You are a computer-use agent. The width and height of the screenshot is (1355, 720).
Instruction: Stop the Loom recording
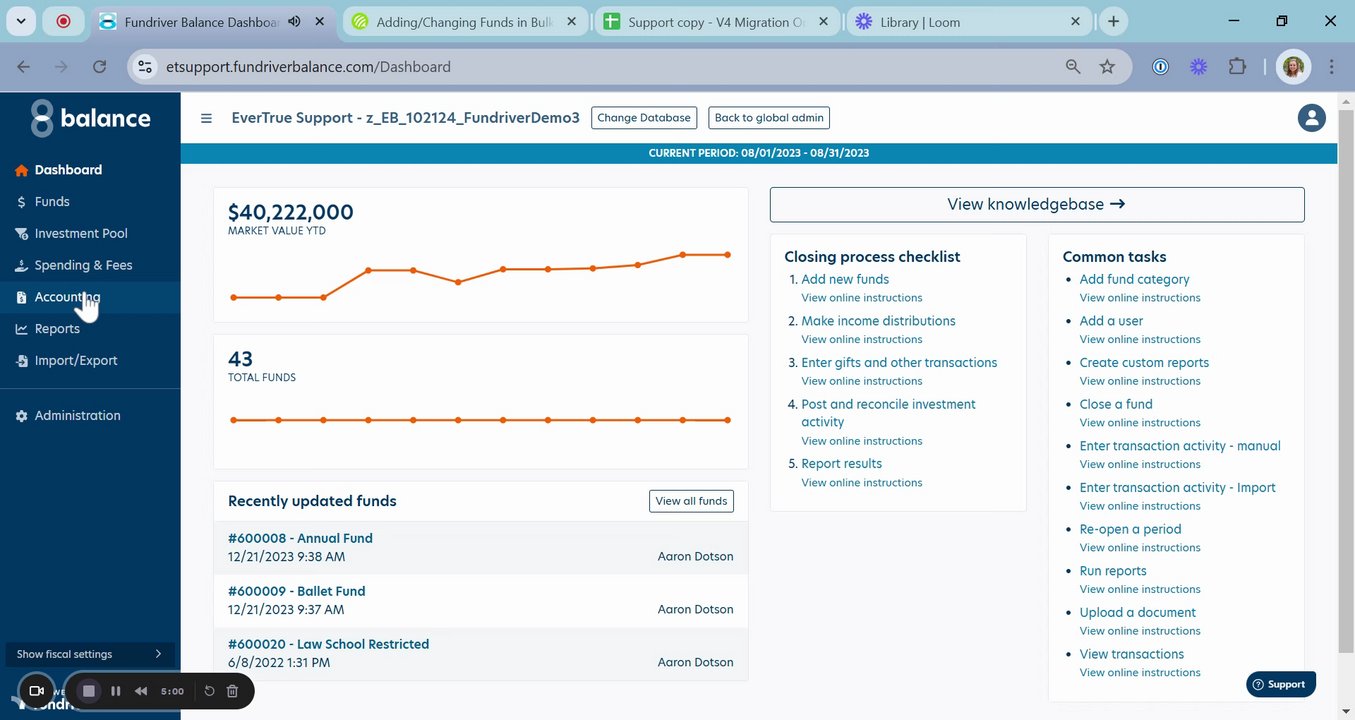89,691
